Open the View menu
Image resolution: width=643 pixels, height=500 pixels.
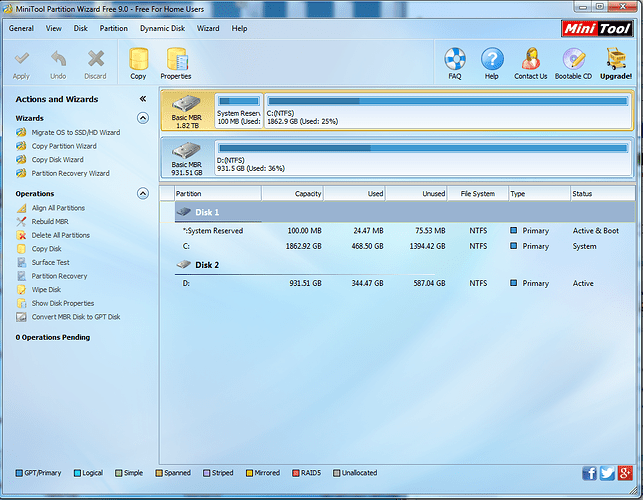click(54, 28)
